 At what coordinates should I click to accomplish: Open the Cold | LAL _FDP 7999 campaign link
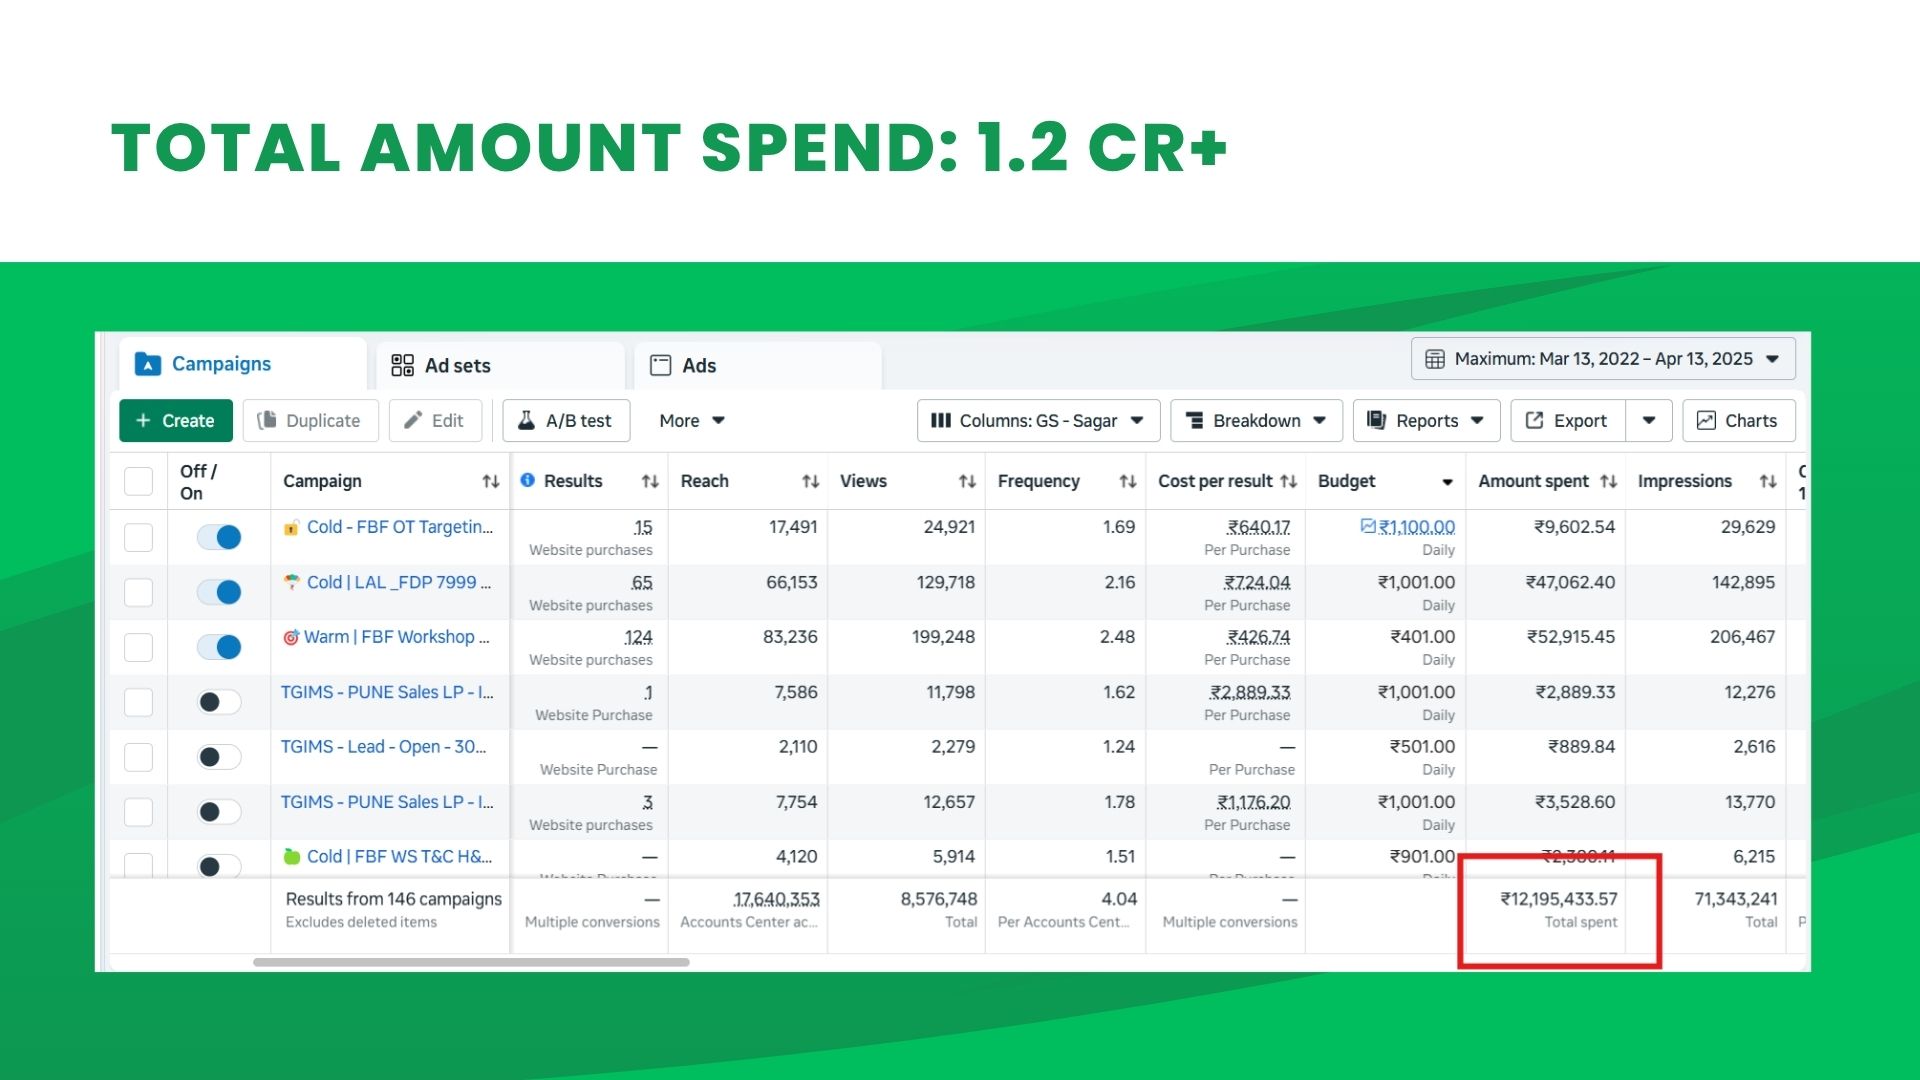coord(399,582)
